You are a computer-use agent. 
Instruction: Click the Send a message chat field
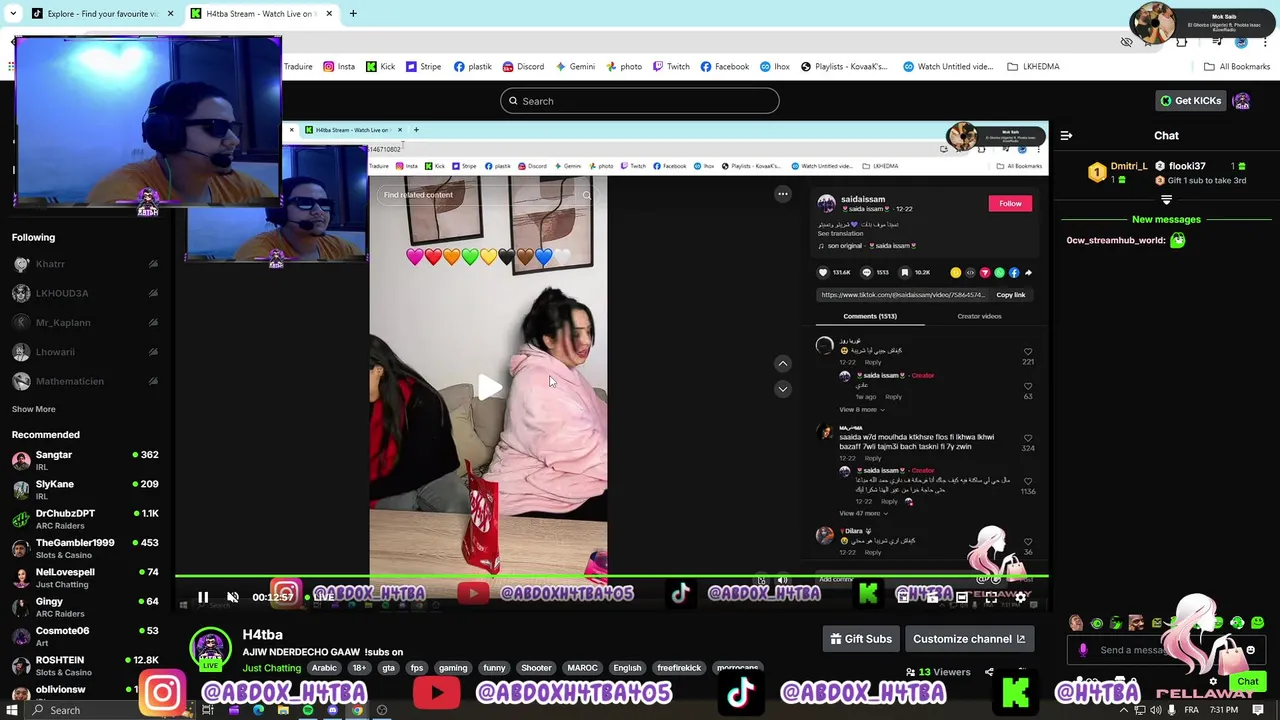click(1165, 650)
